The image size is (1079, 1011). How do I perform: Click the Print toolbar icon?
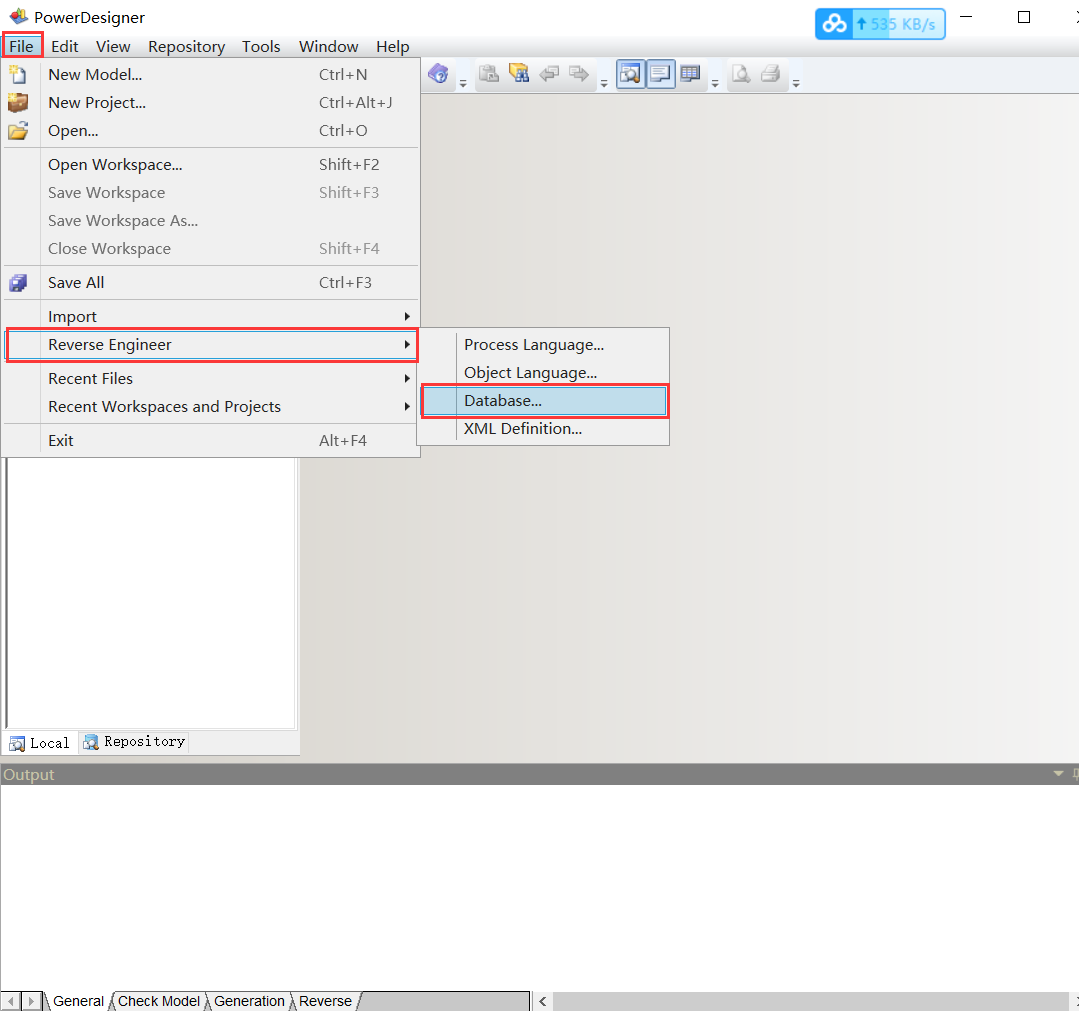tap(770, 74)
